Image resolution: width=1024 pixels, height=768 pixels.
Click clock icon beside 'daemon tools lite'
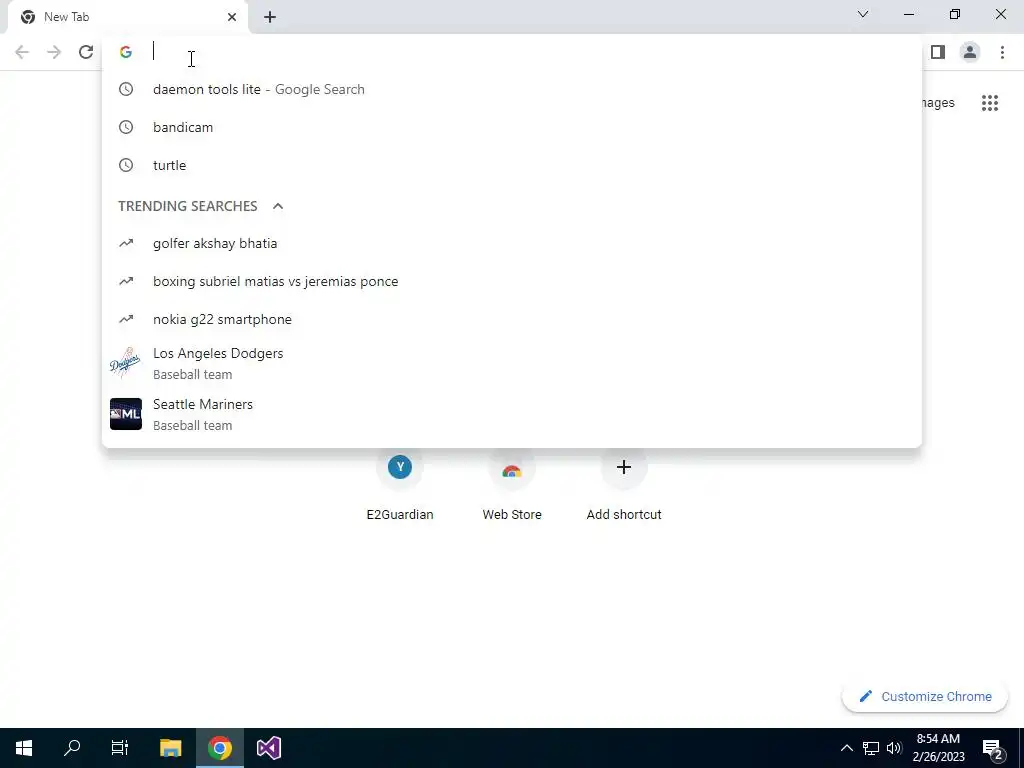point(126,89)
